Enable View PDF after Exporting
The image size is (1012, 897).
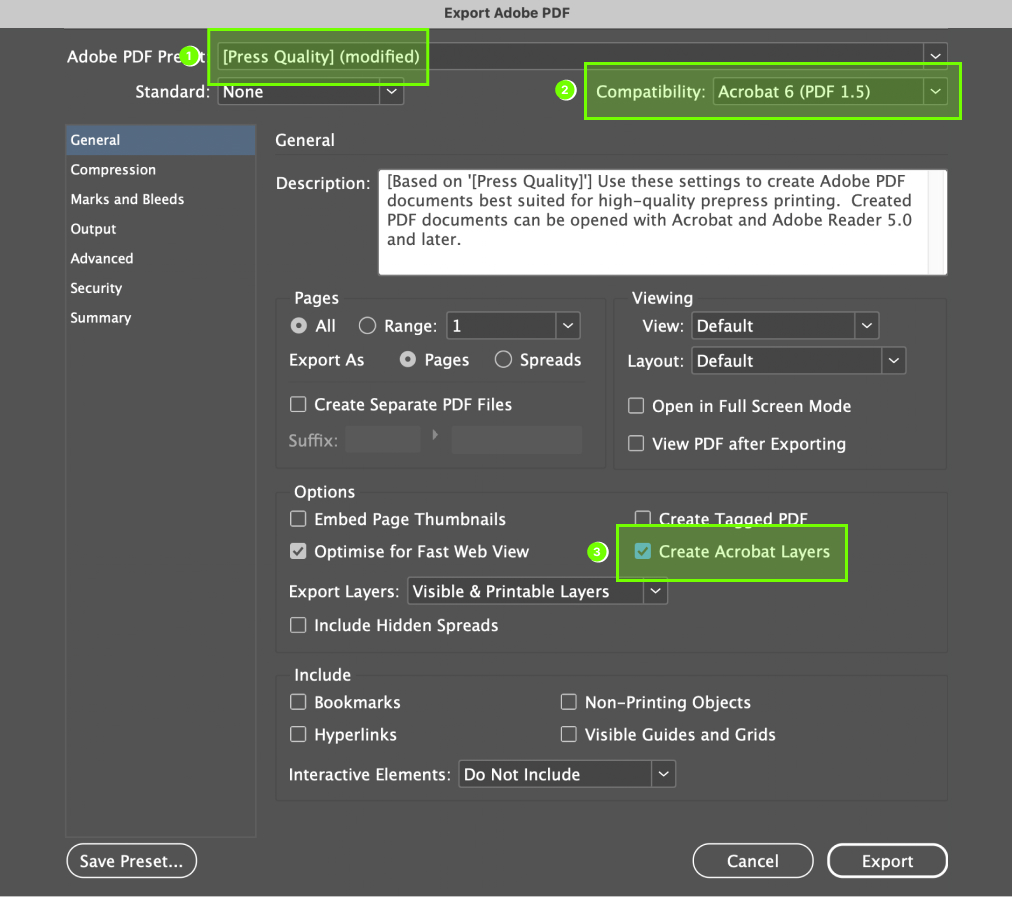coord(636,443)
